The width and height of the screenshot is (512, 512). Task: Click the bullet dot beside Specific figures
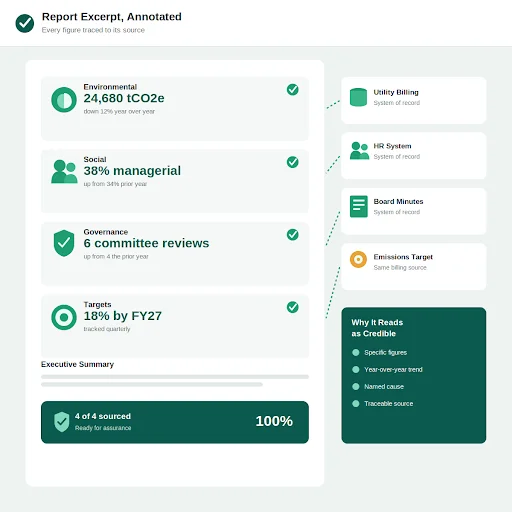tap(356, 353)
